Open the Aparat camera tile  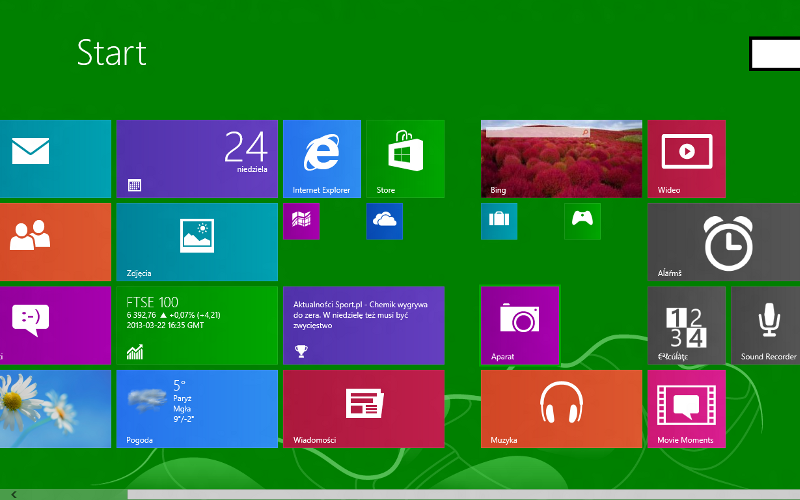520,326
